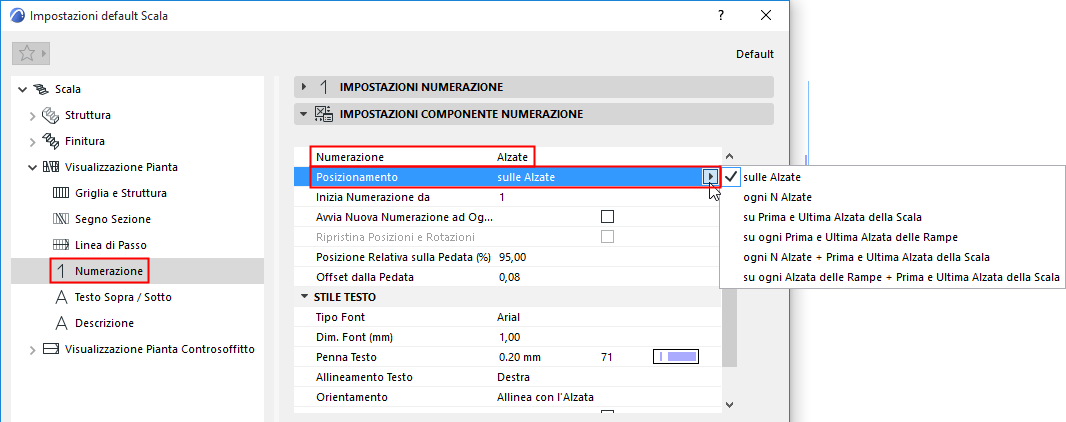Click the Penna Testo pen swatch
The width and height of the screenshot is (1066, 422).
(676, 356)
